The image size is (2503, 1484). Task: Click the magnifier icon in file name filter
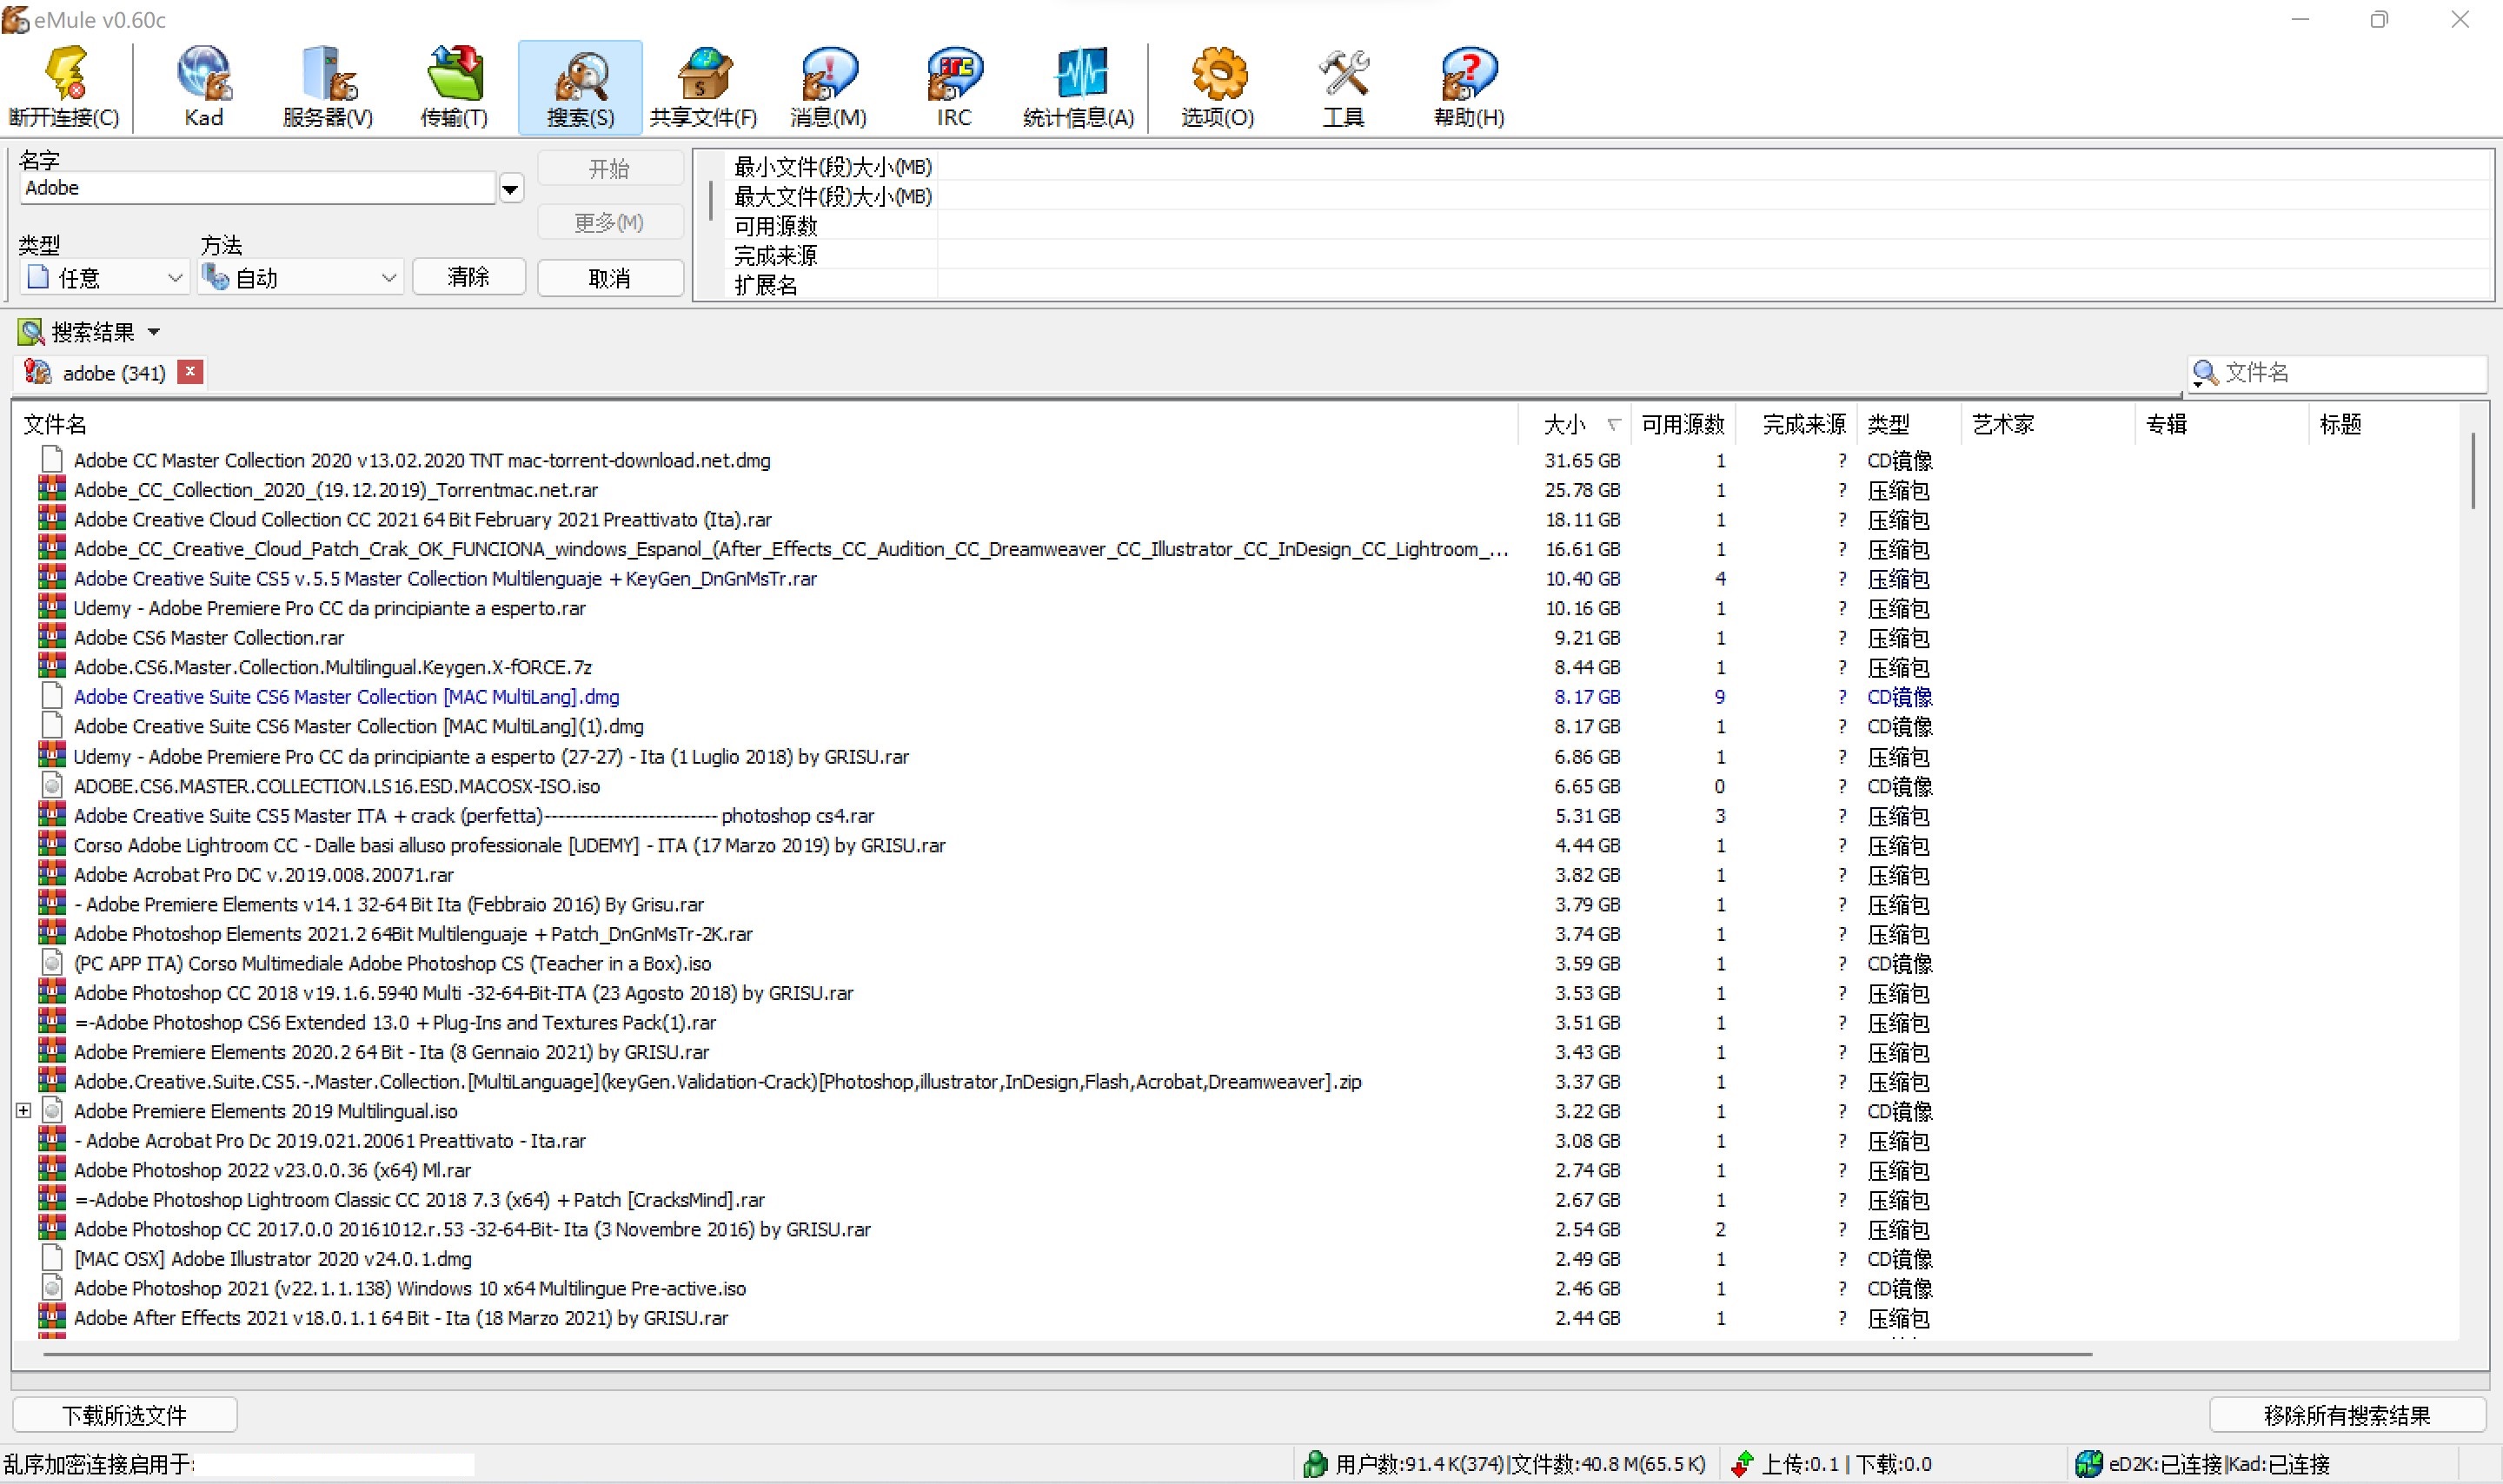(x=2204, y=373)
